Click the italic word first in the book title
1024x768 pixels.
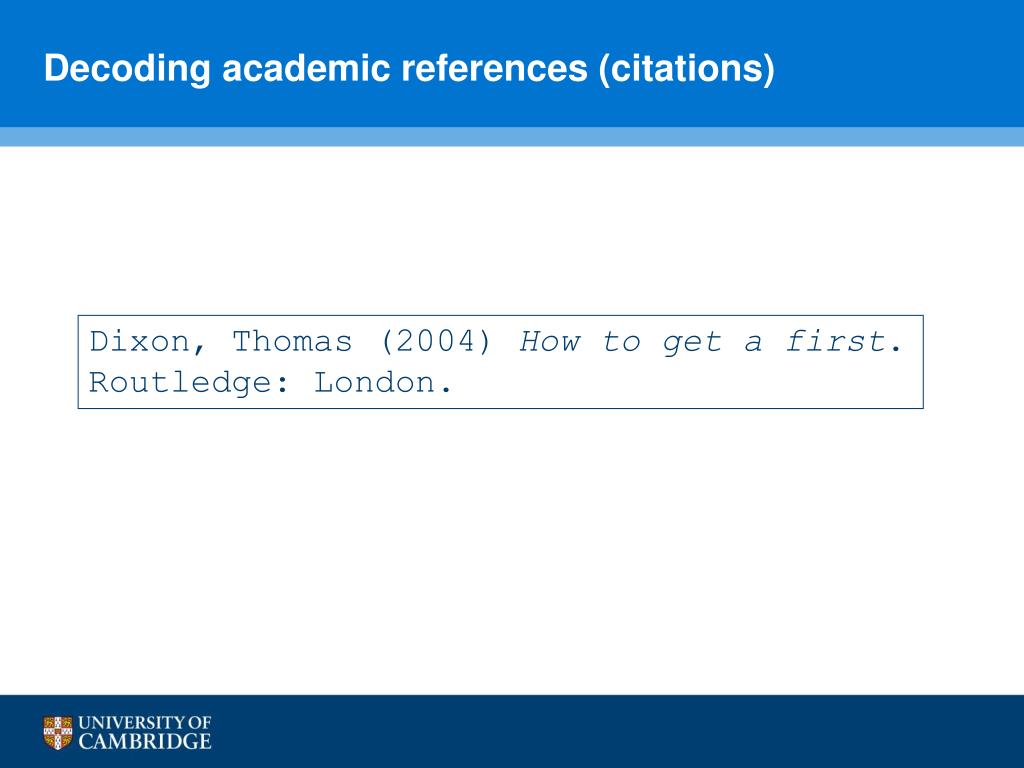click(836, 342)
